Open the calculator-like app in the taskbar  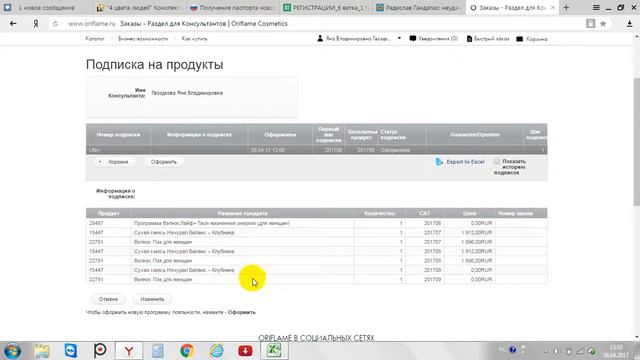pyautogui.click(x=158, y=351)
